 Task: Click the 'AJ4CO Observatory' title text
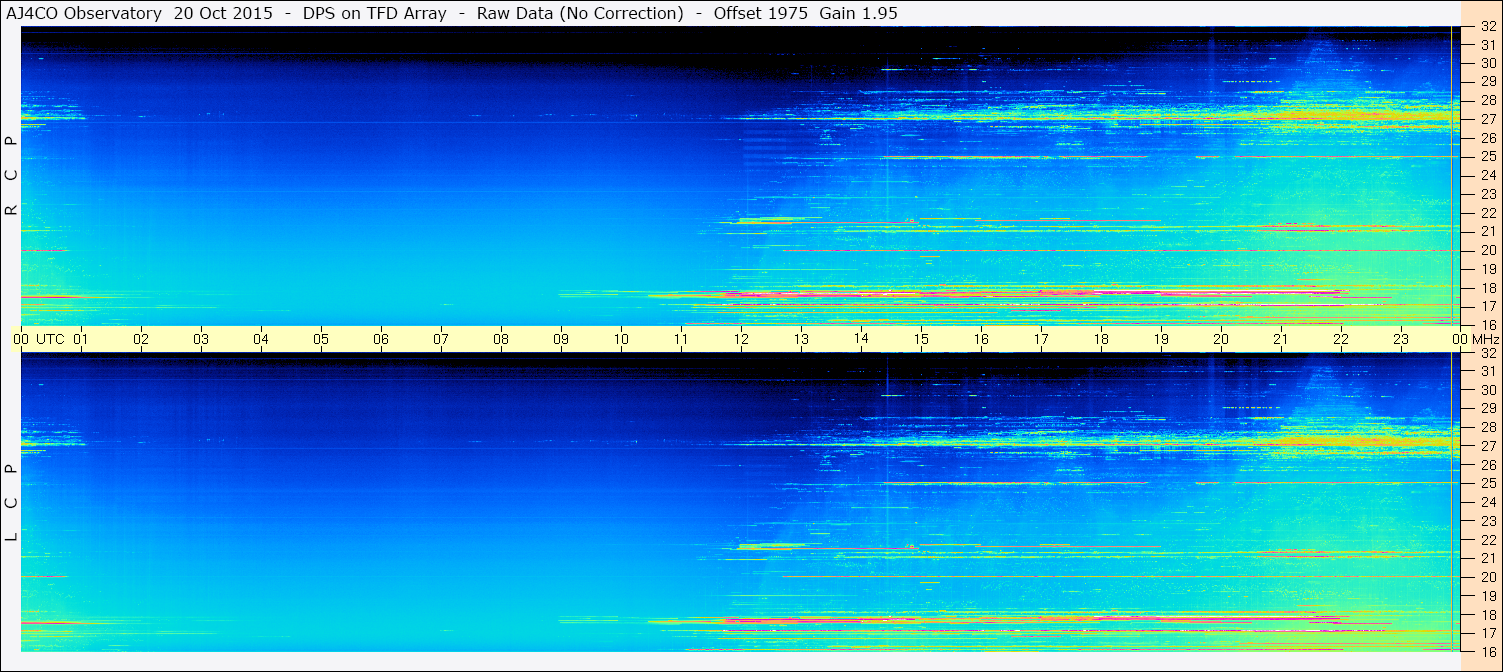83,14
